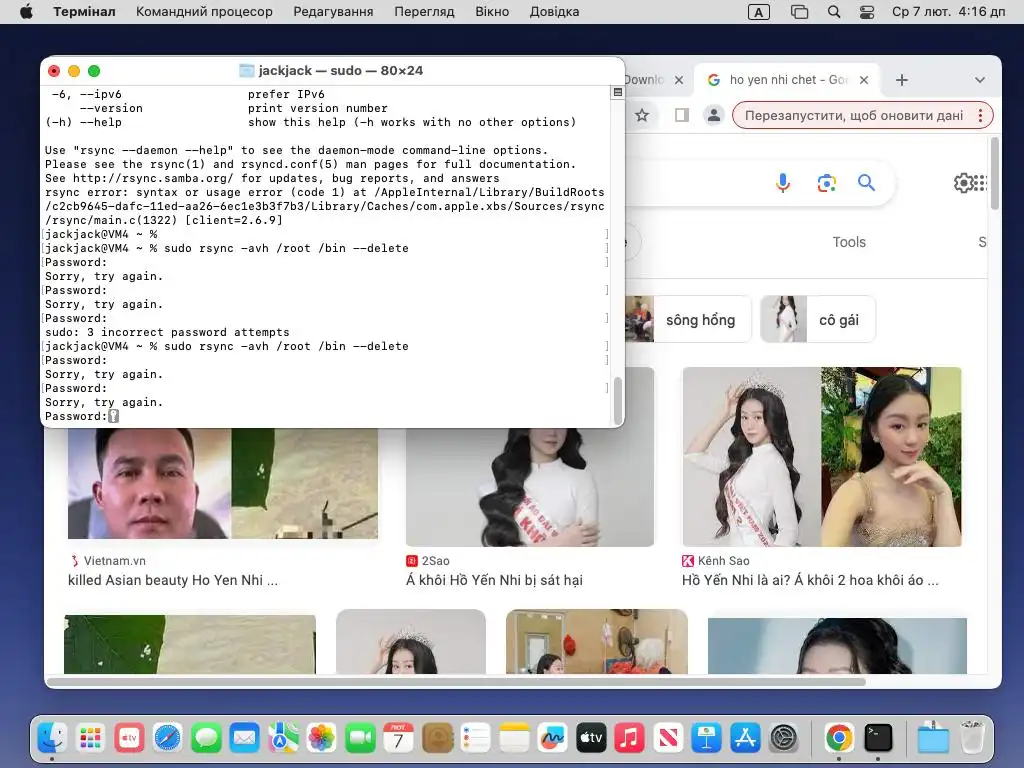Open a new Chrome tab
The height and width of the screenshot is (768, 1024).
pyautogui.click(x=902, y=80)
